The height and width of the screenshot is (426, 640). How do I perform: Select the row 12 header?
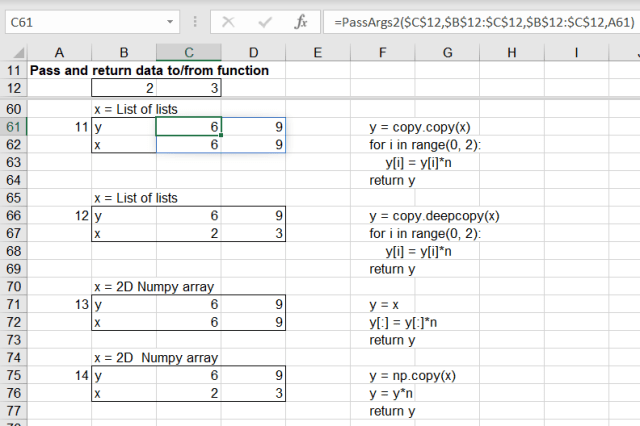click(x=13, y=88)
